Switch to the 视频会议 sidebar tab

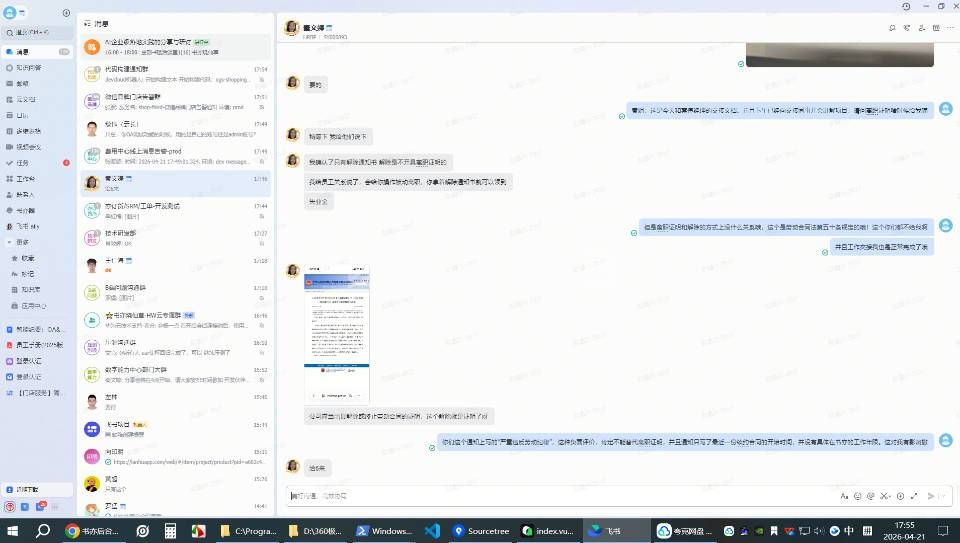(30, 146)
